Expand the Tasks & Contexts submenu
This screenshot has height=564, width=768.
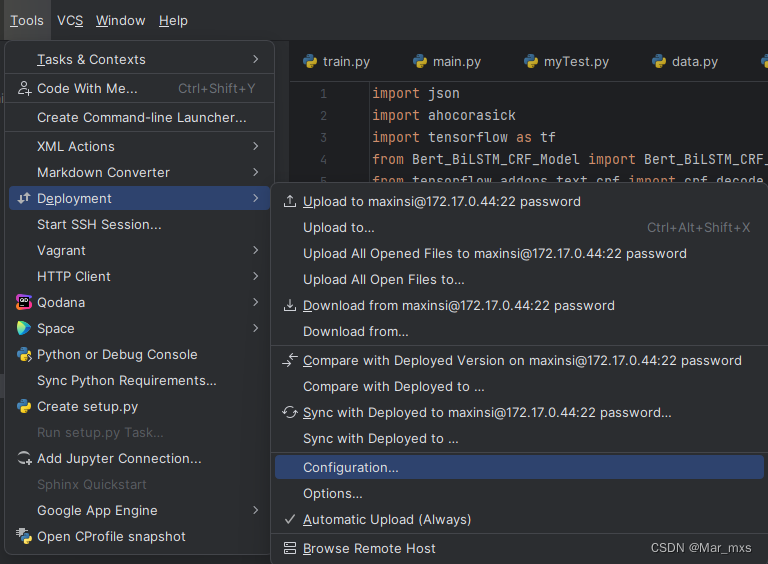(x=256, y=60)
